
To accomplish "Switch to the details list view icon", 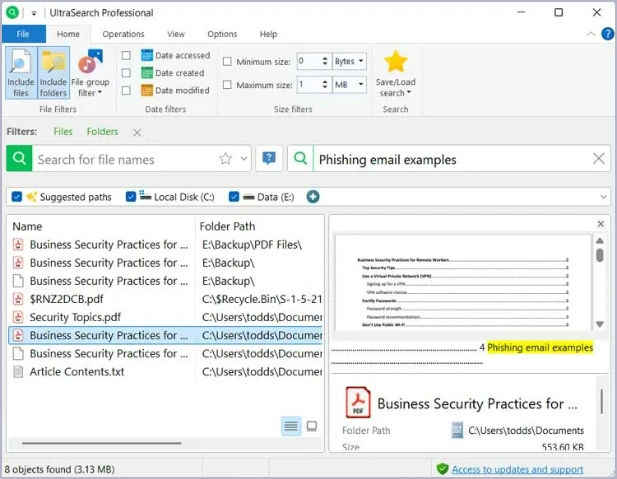I will click(x=291, y=426).
